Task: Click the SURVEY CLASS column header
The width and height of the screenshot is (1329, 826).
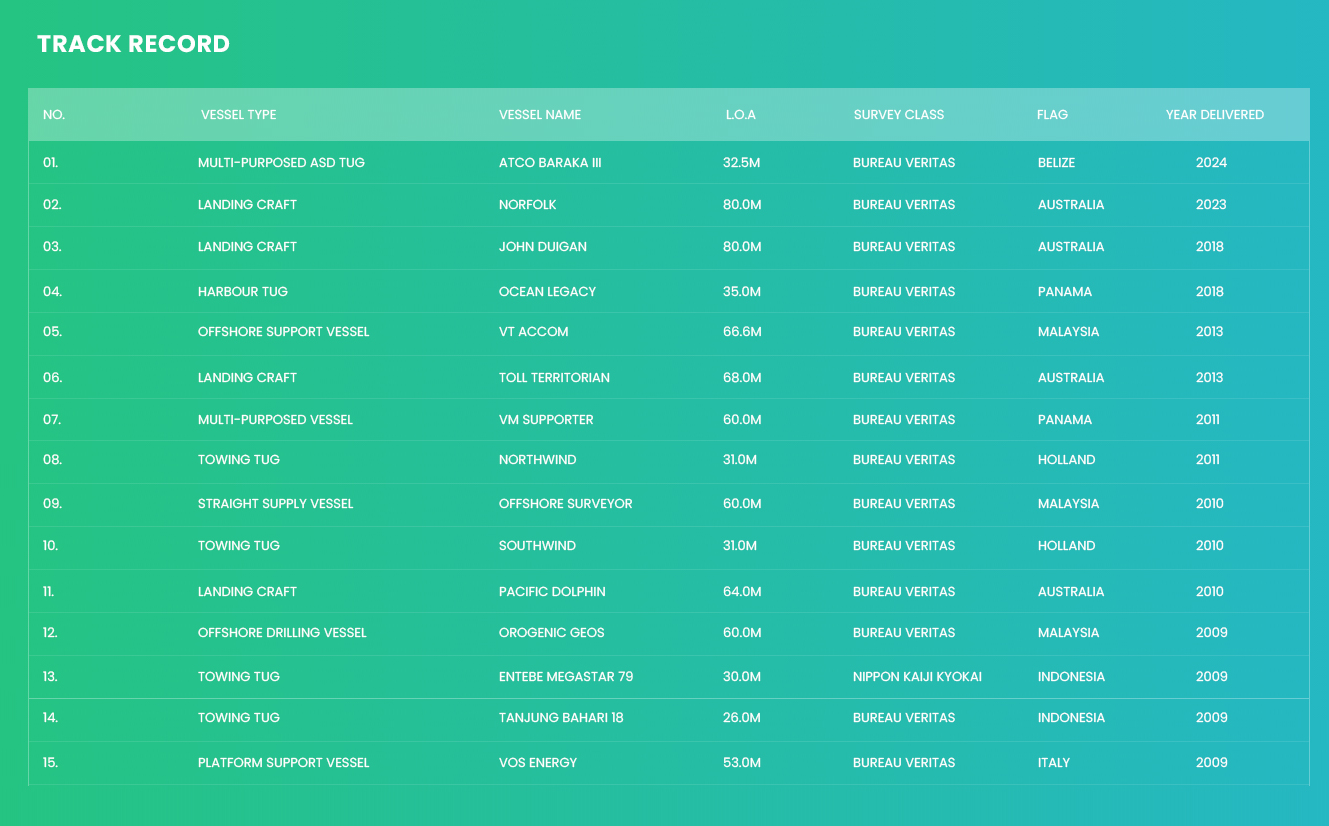Action: [x=898, y=115]
